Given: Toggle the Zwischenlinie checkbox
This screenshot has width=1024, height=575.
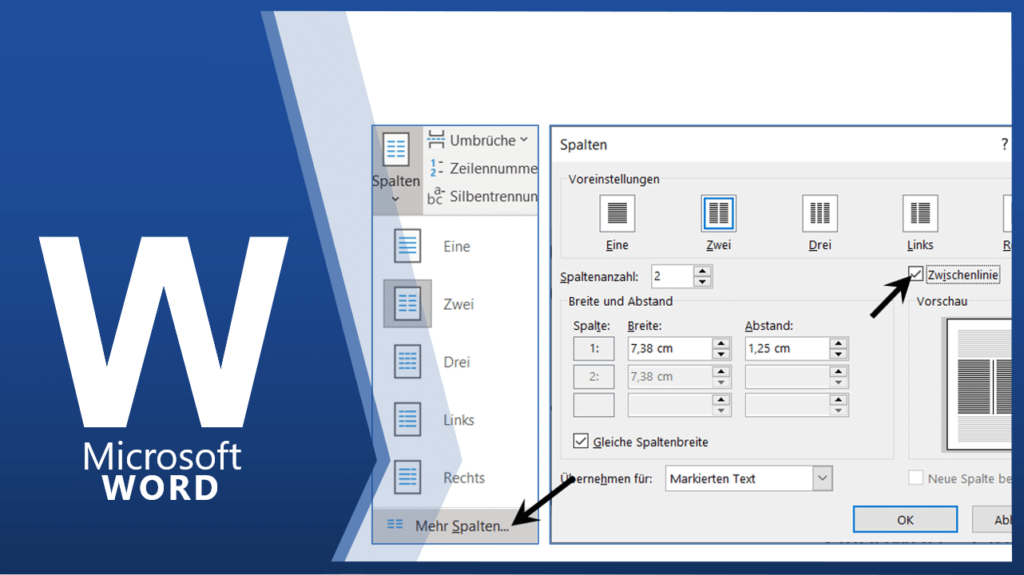Looking at the screenshot, I should click(917, 274).
